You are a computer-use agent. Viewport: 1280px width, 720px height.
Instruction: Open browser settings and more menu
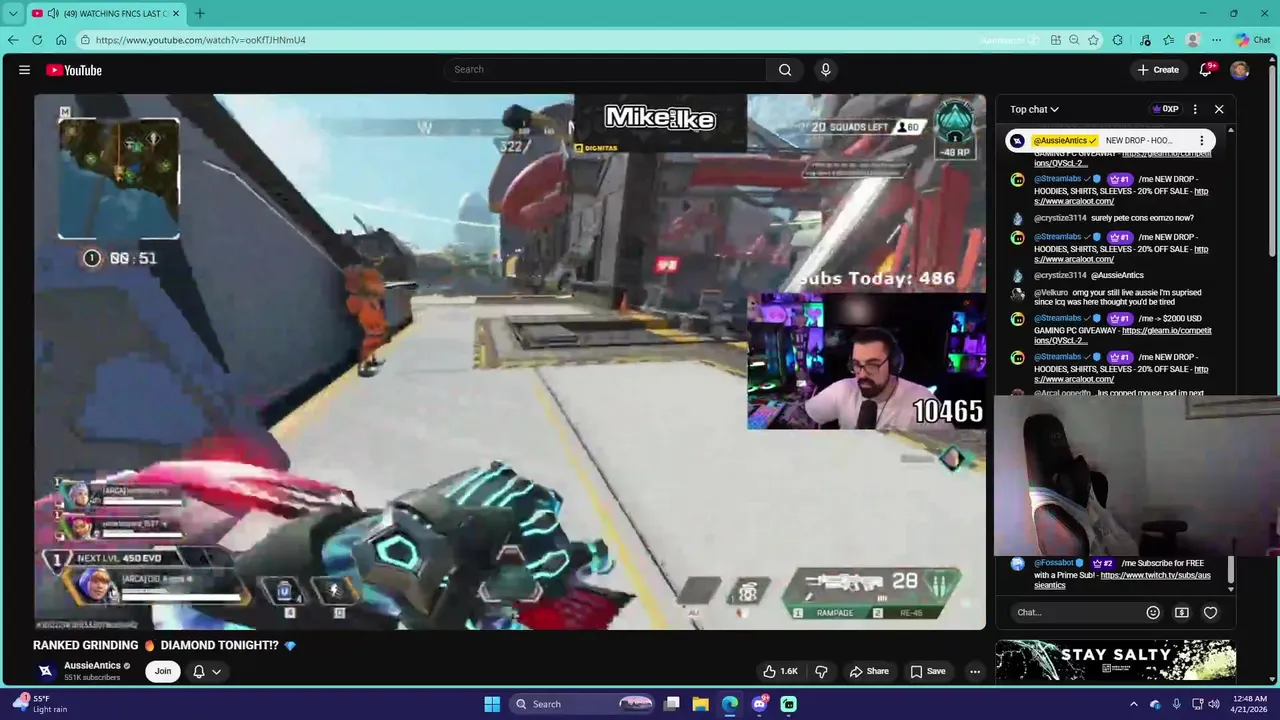1216,40
